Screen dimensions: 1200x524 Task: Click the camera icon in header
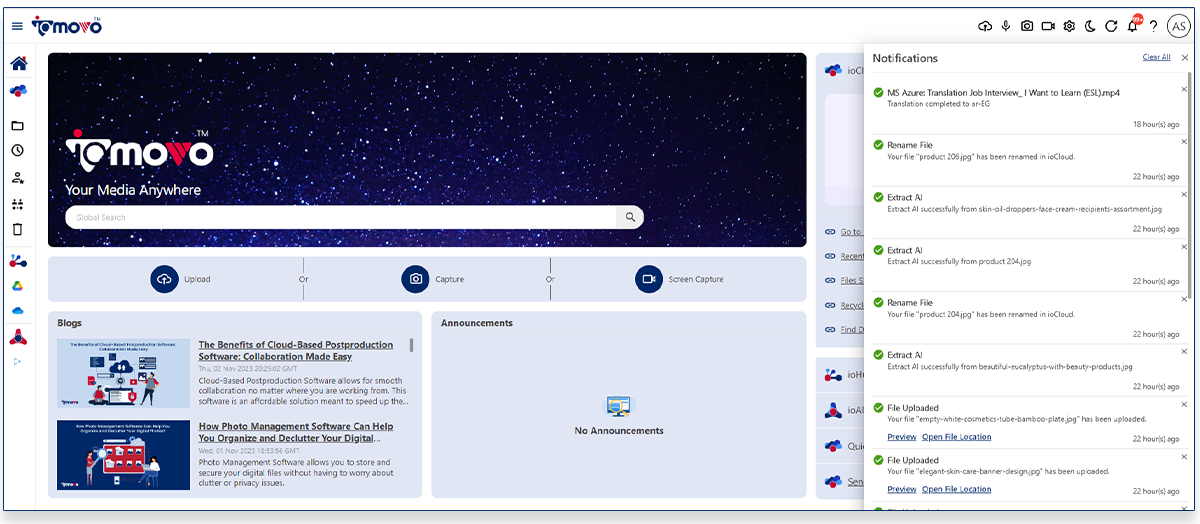point(1027,26)
